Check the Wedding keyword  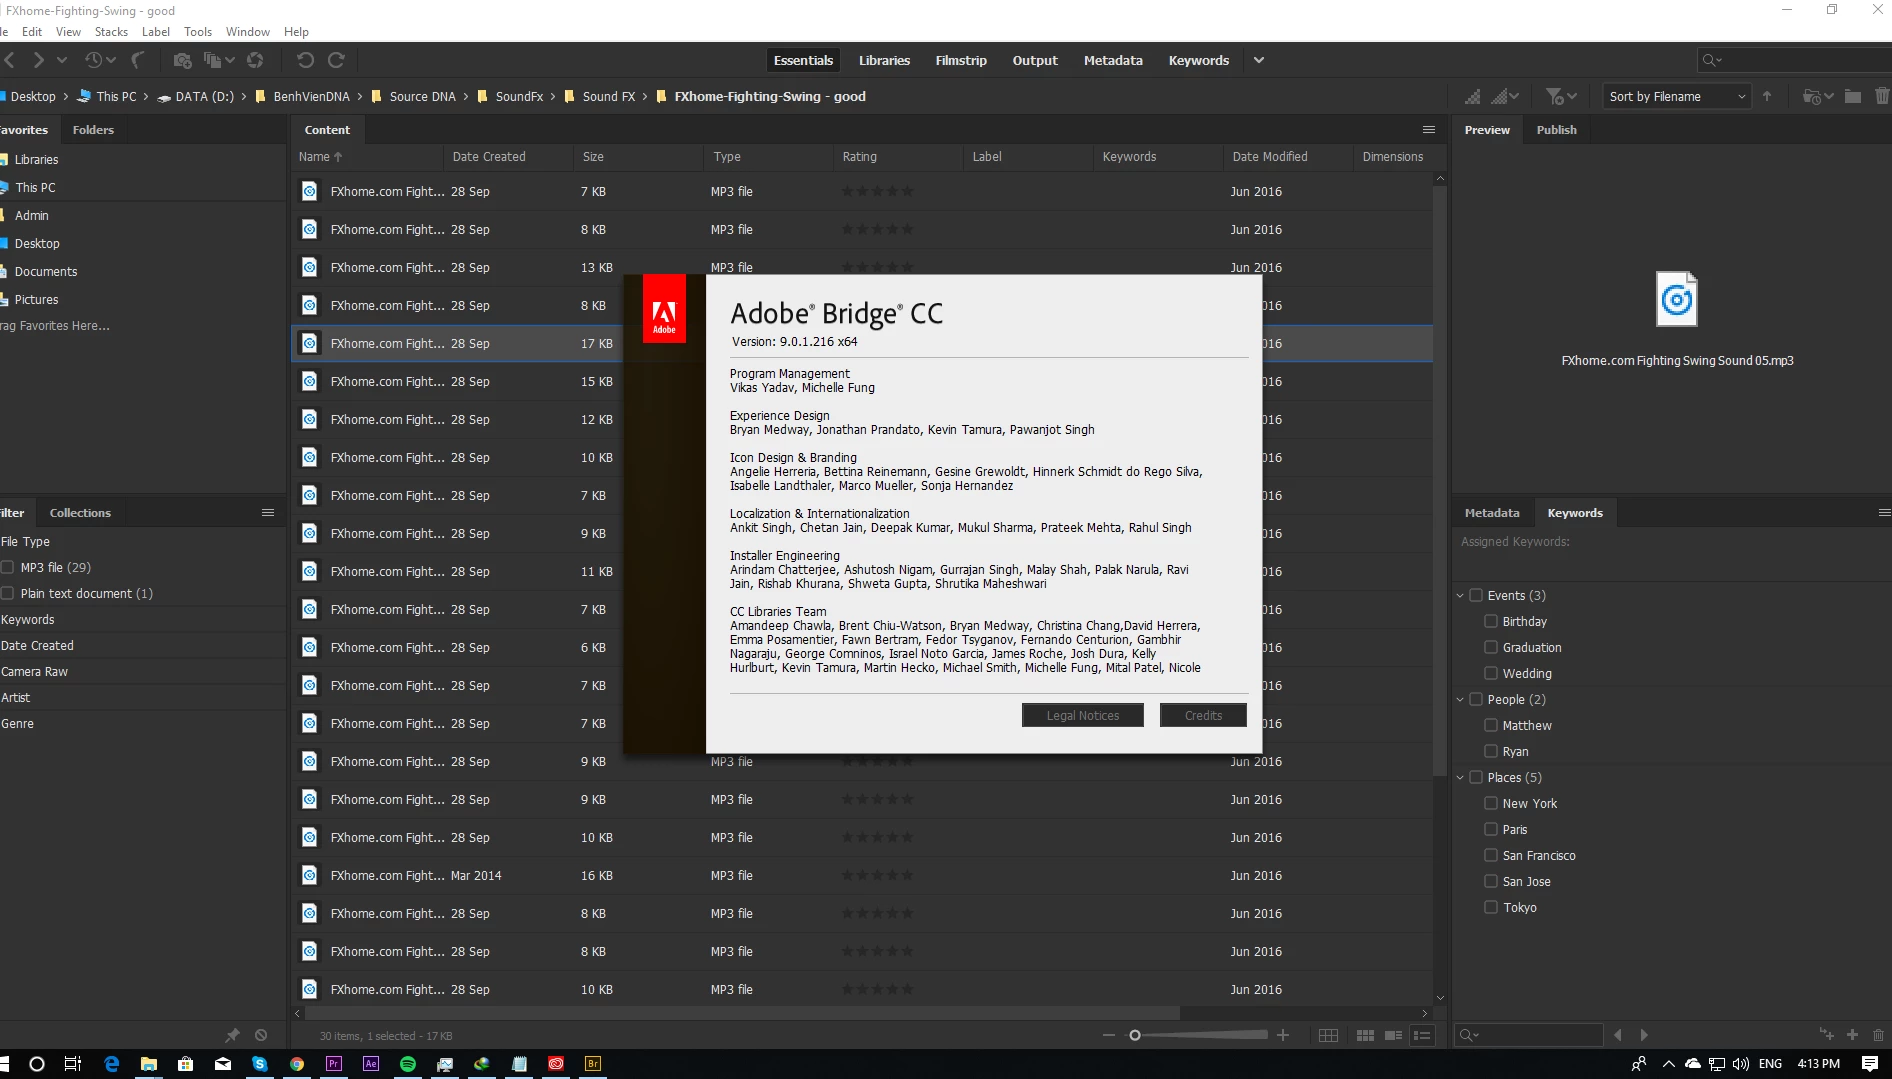coord(1491,673)
